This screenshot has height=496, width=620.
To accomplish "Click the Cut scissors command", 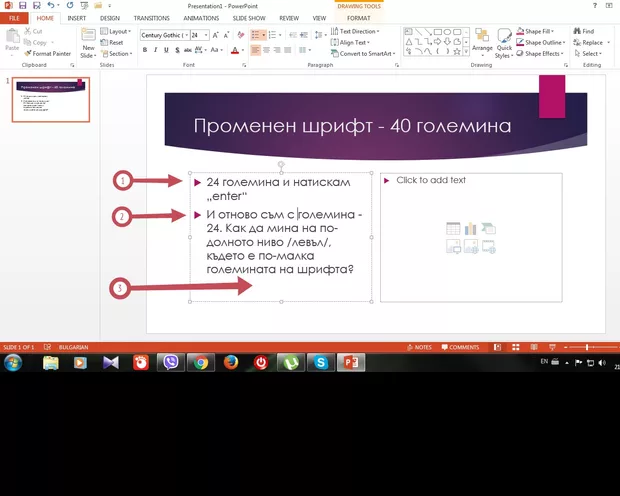I will (x=33, y=31).
